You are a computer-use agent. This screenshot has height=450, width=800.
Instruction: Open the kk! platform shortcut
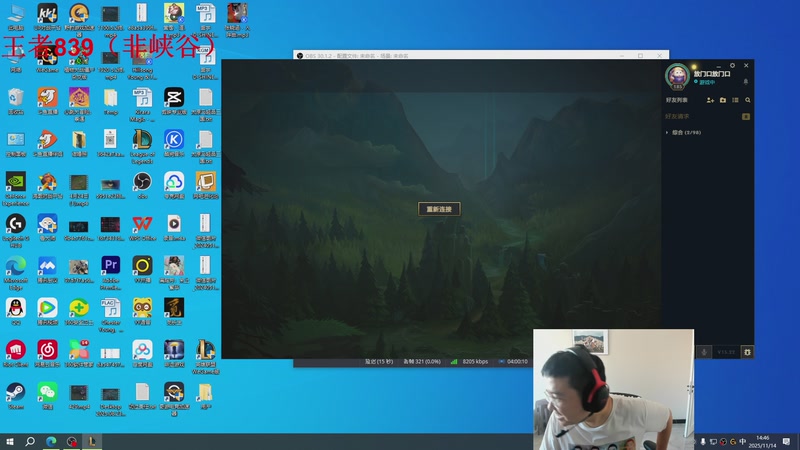pyautogui.click(x=47, y=17)
